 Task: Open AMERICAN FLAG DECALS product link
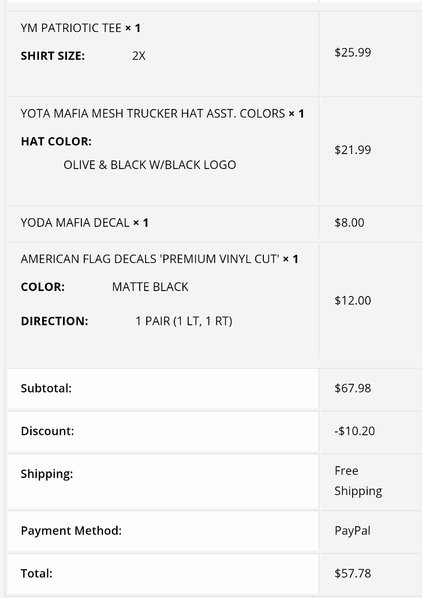(x=150, y=259)
